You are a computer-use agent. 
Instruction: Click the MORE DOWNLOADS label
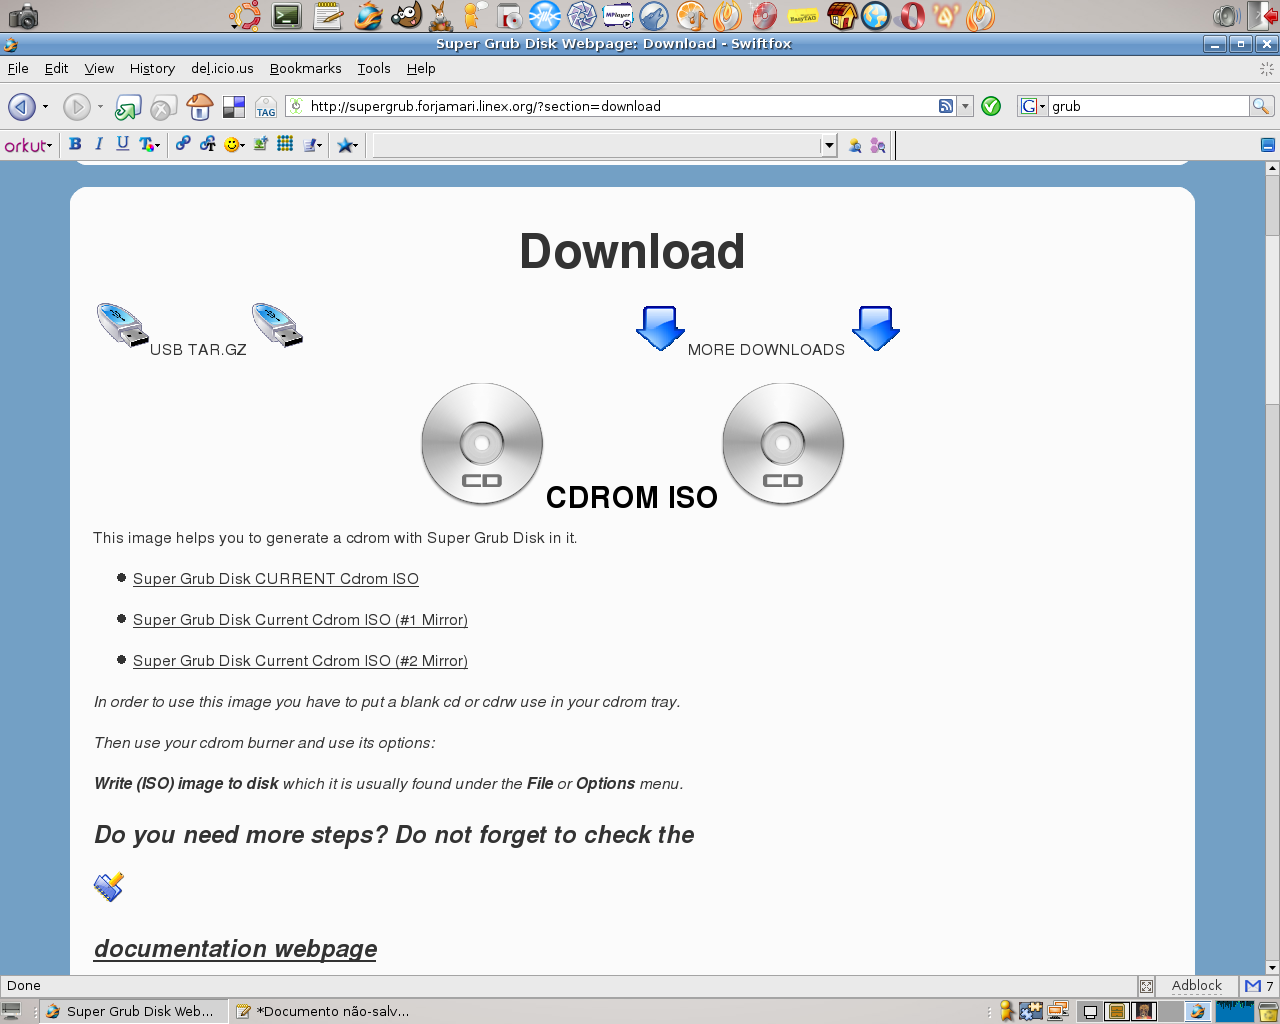pyautogui.click(x=766, y=350)
